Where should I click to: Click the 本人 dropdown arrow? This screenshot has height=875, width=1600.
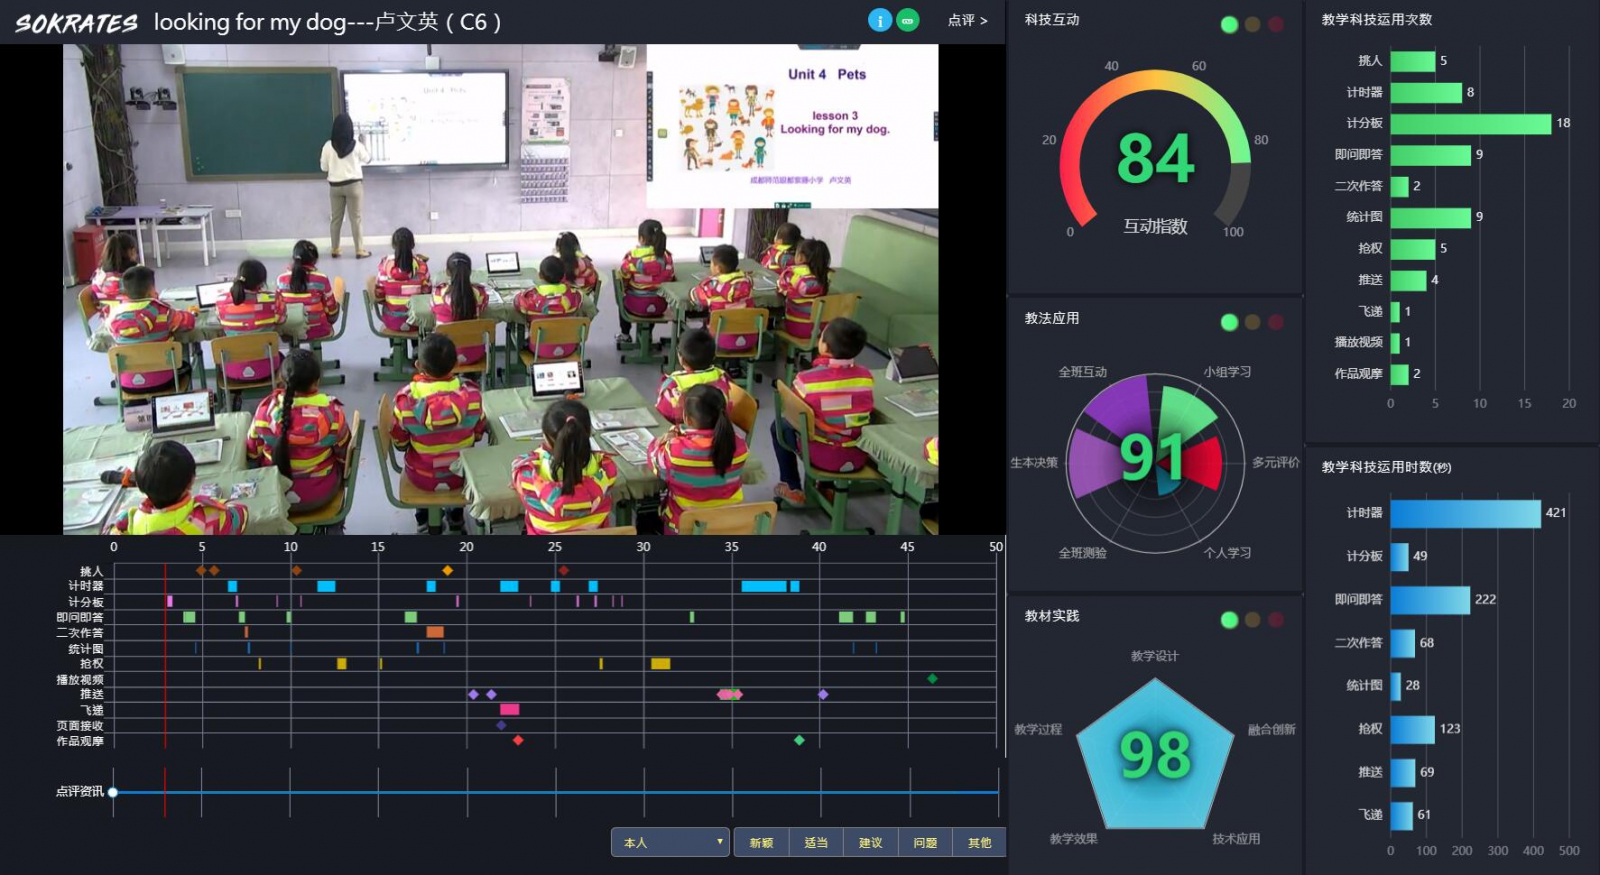pos(719,842)
